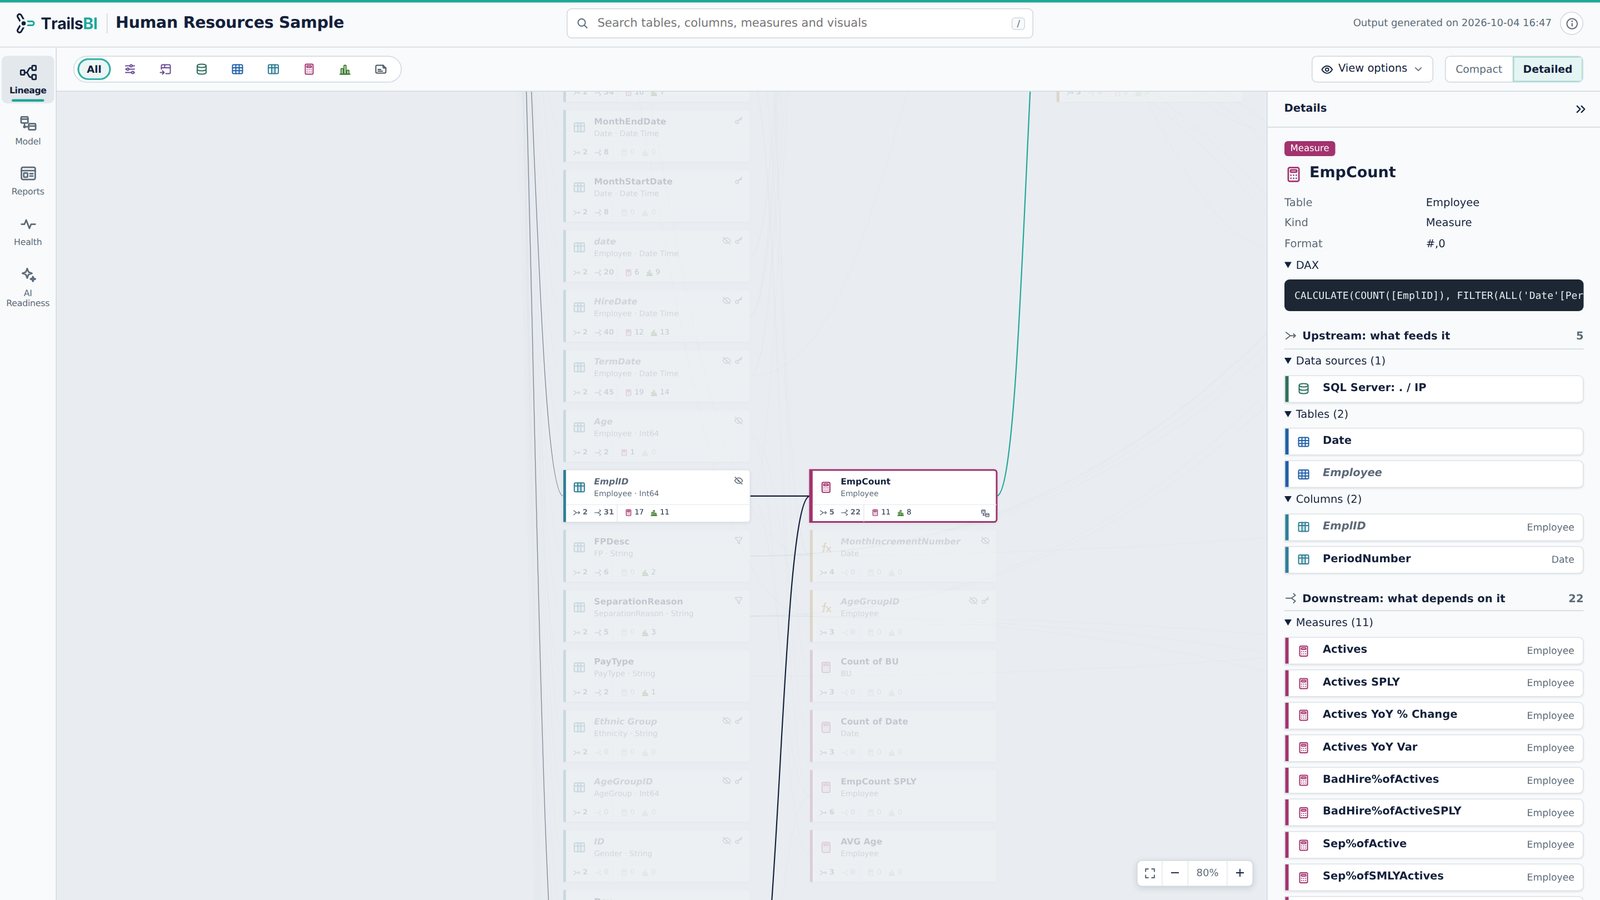
Task: Open SQL Server: . / IP data source
Action: coord(1434,388)
